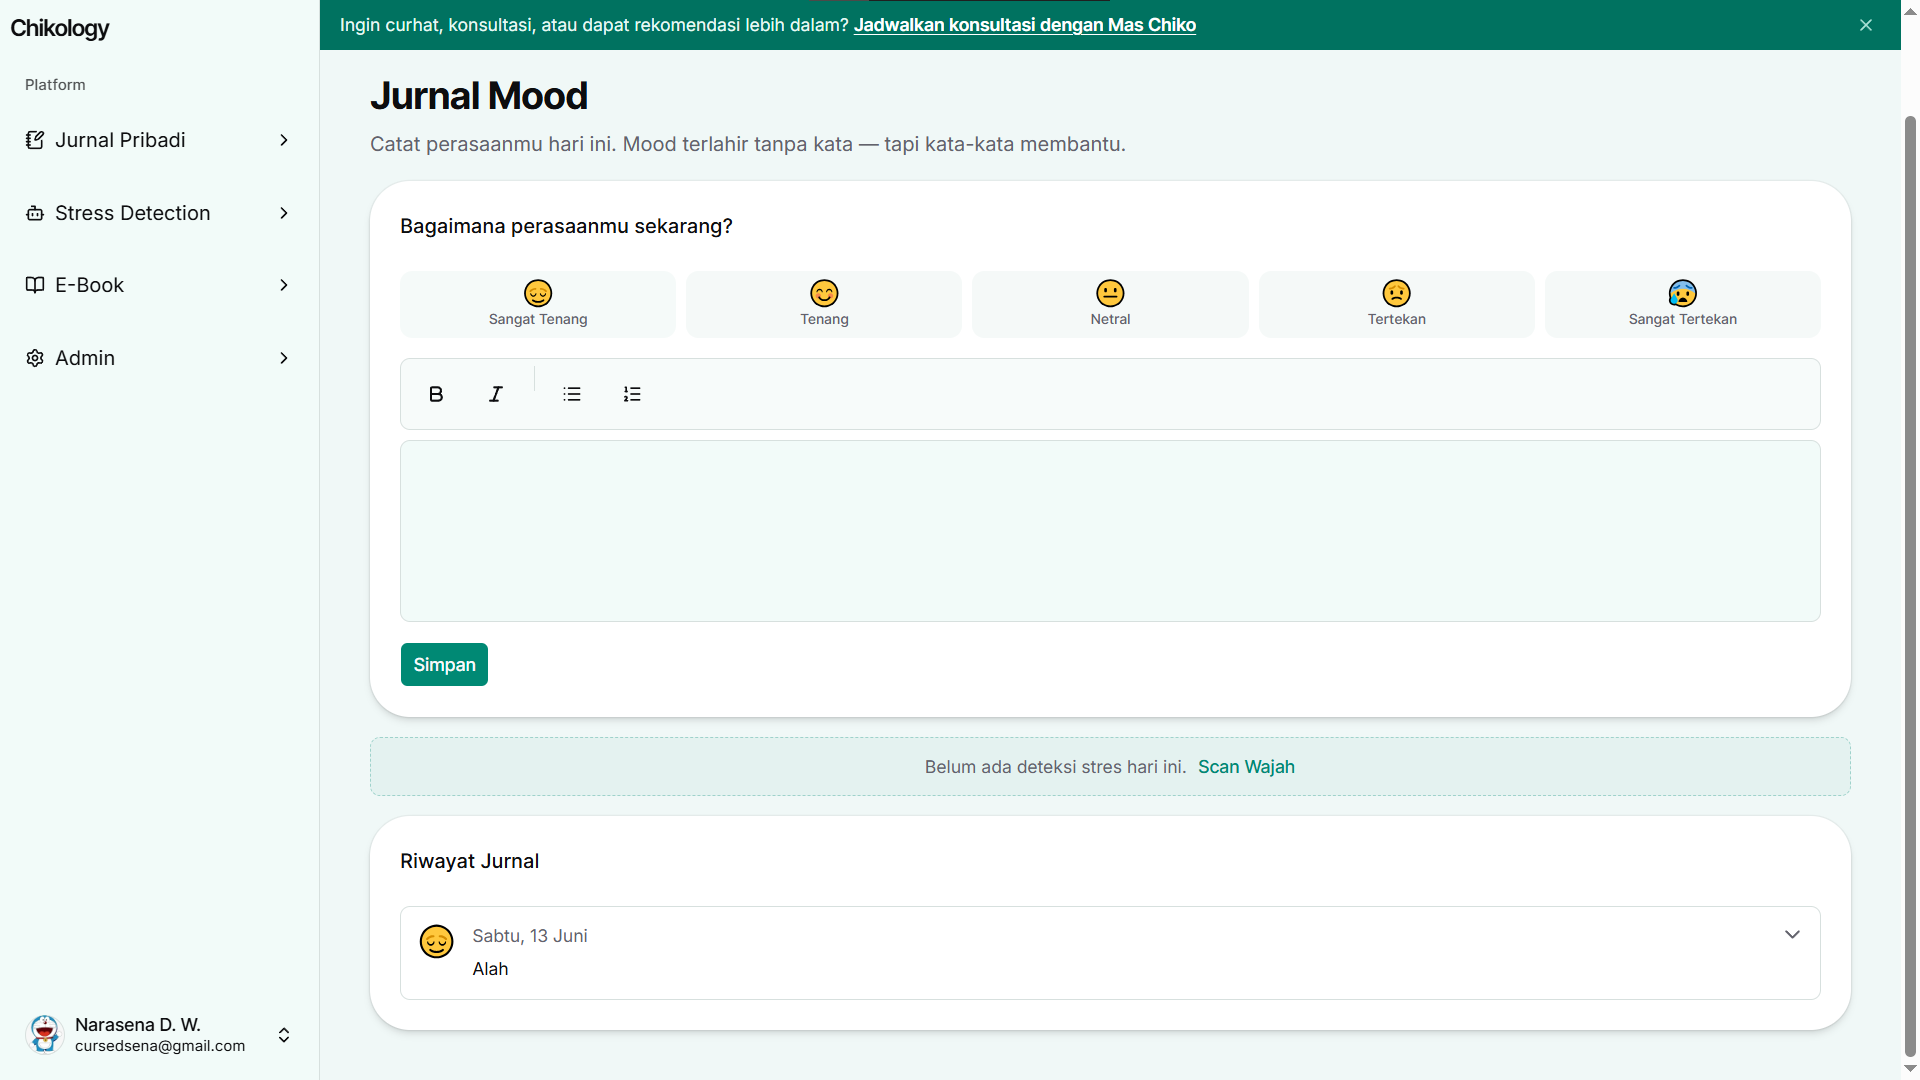Pick the Tertekan mood

click(x=1397, y=304)
